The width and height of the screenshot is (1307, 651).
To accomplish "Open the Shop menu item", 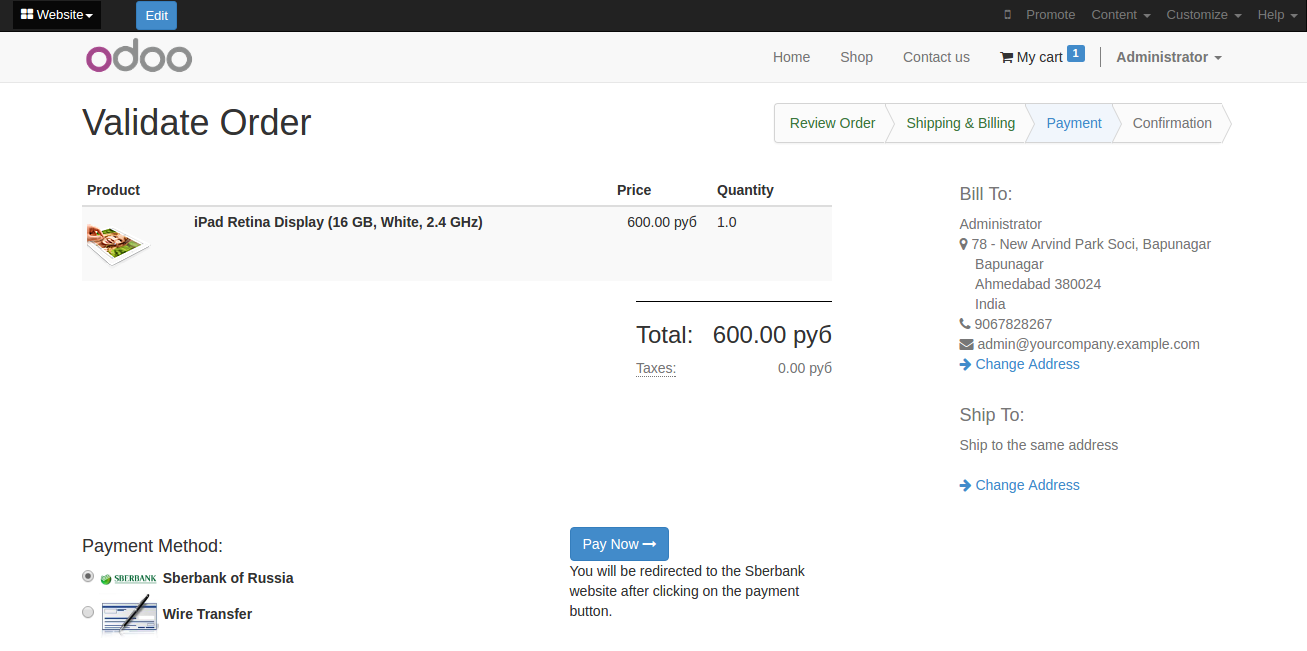I will (857, 57).
